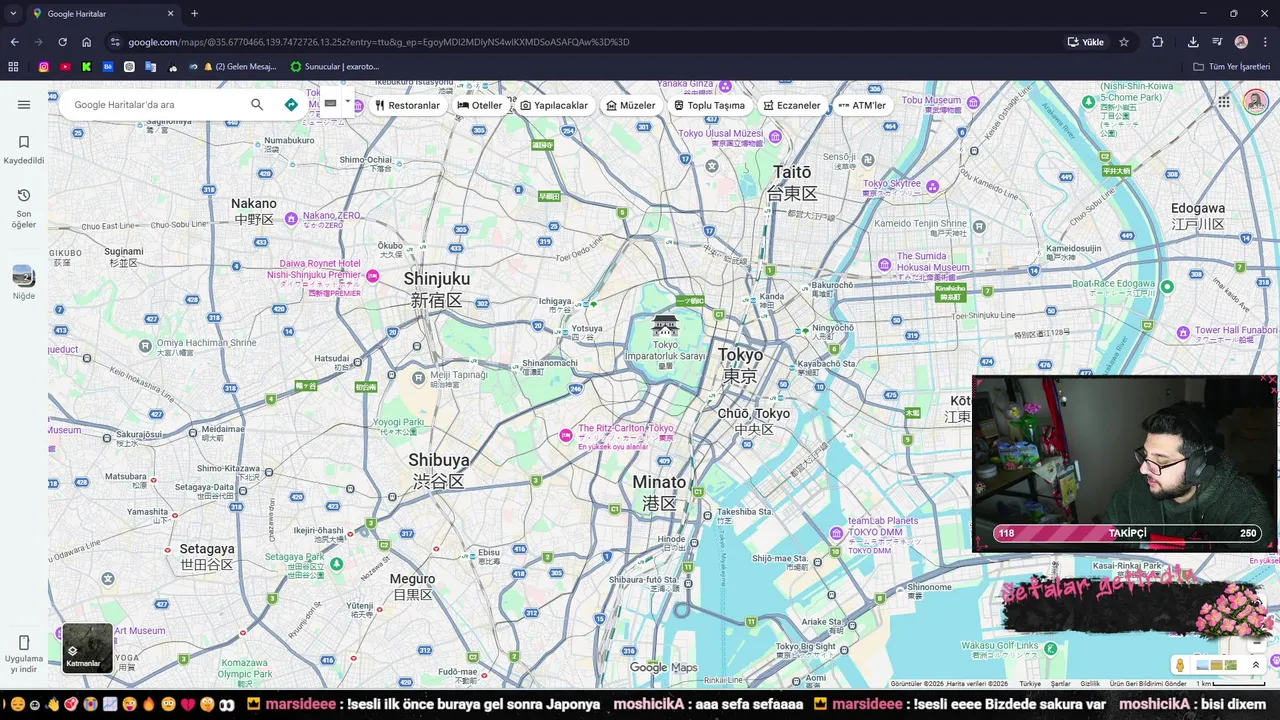Screen dimensions: 1280x720
Task: Open the Kaydedildi saved places panel
Action: pos(24,149)
